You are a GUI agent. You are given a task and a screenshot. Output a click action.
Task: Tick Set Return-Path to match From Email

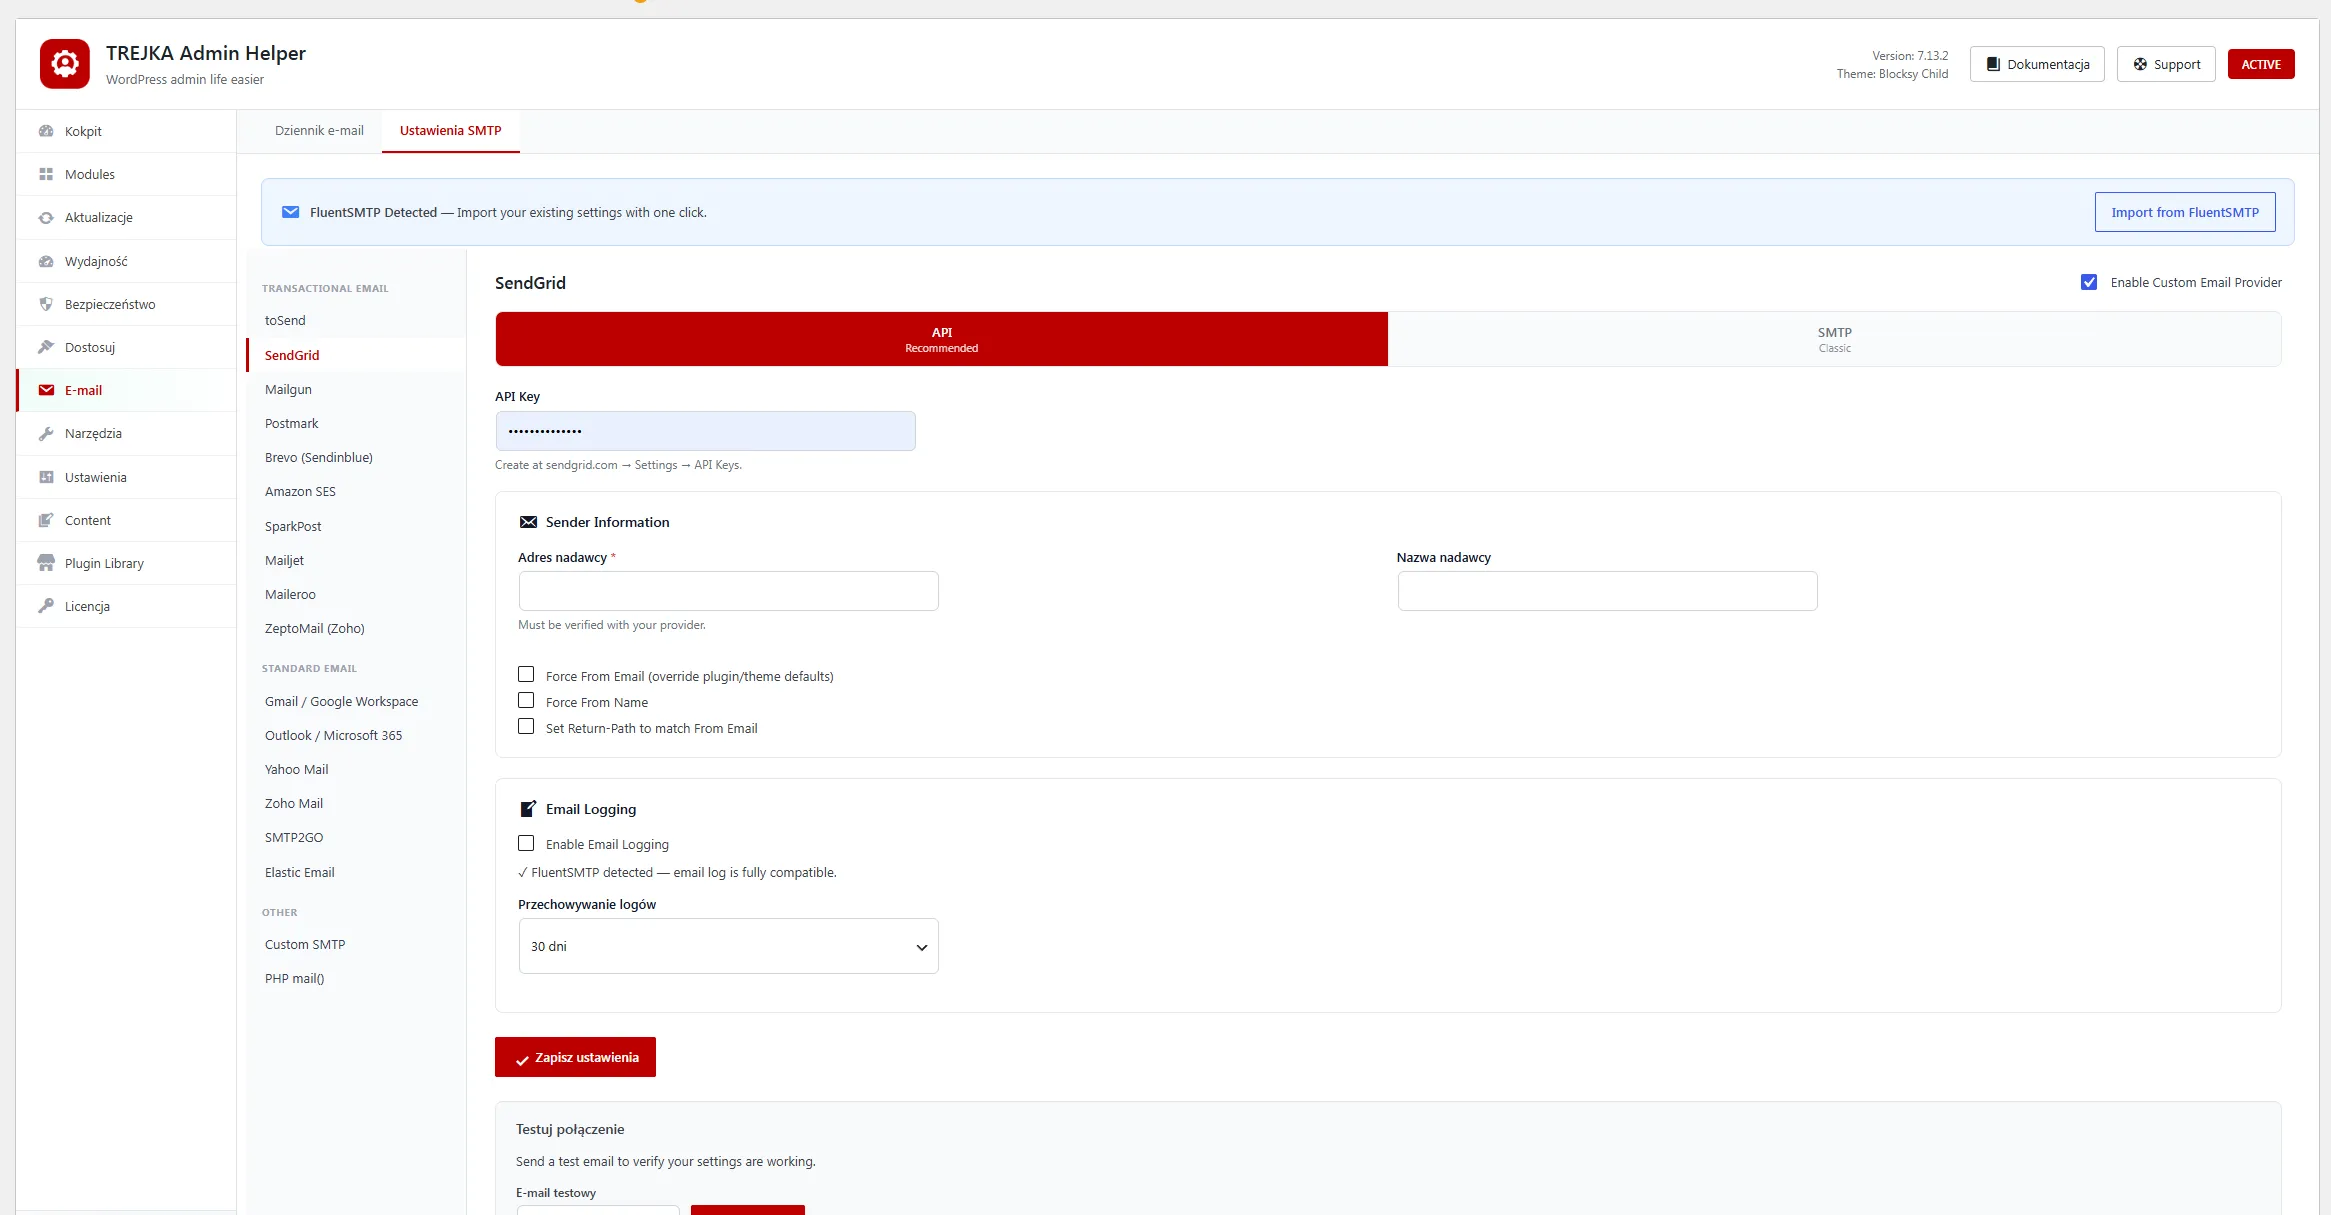click(526, 727)
